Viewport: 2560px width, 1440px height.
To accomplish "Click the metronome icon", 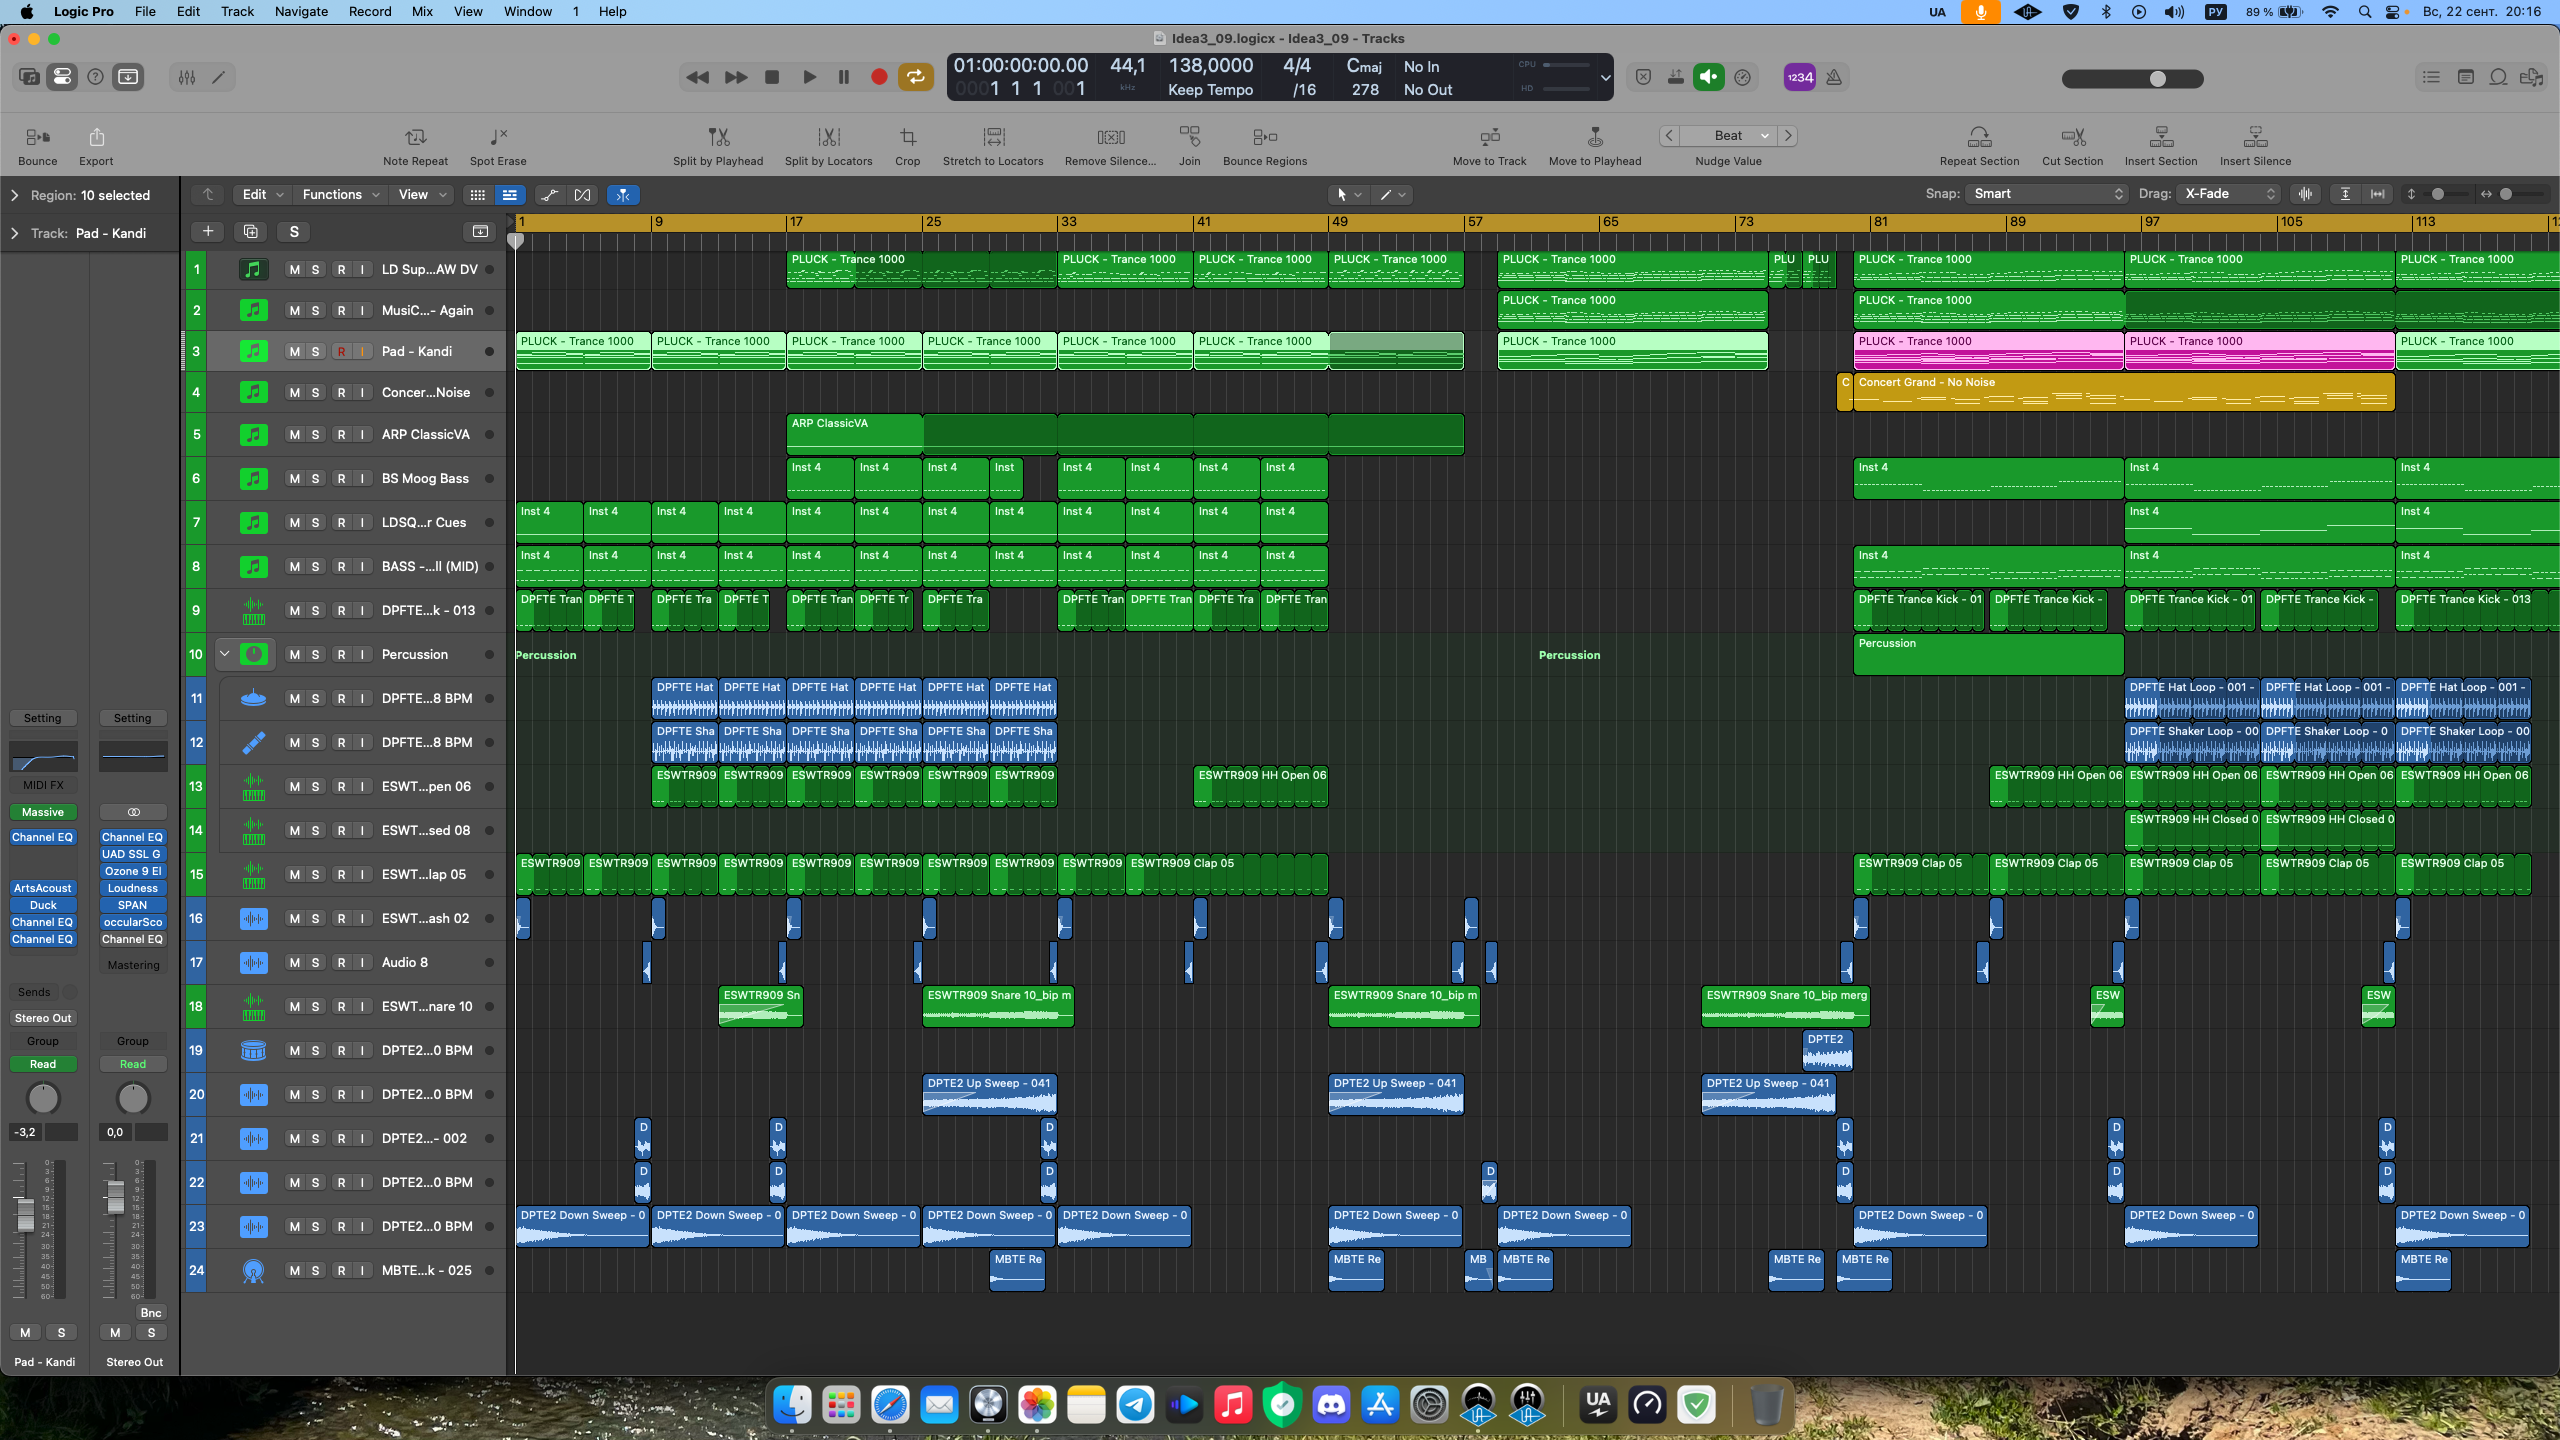I will tap(1834, 77).
